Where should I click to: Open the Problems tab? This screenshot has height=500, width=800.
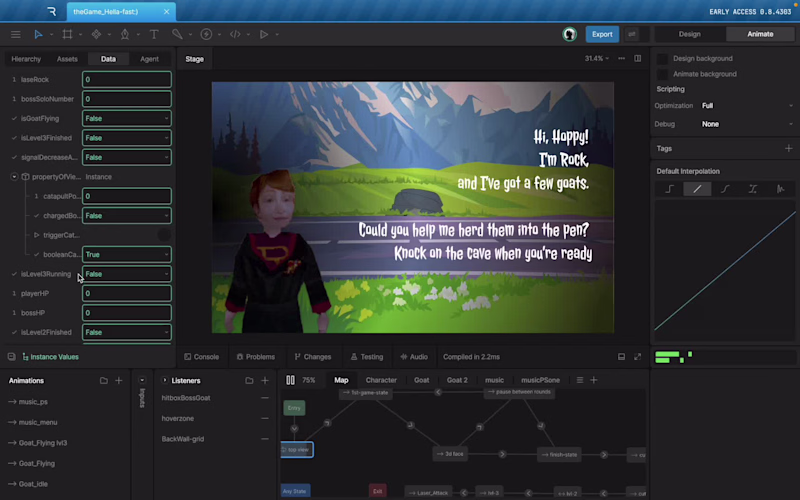pos(256,357)
